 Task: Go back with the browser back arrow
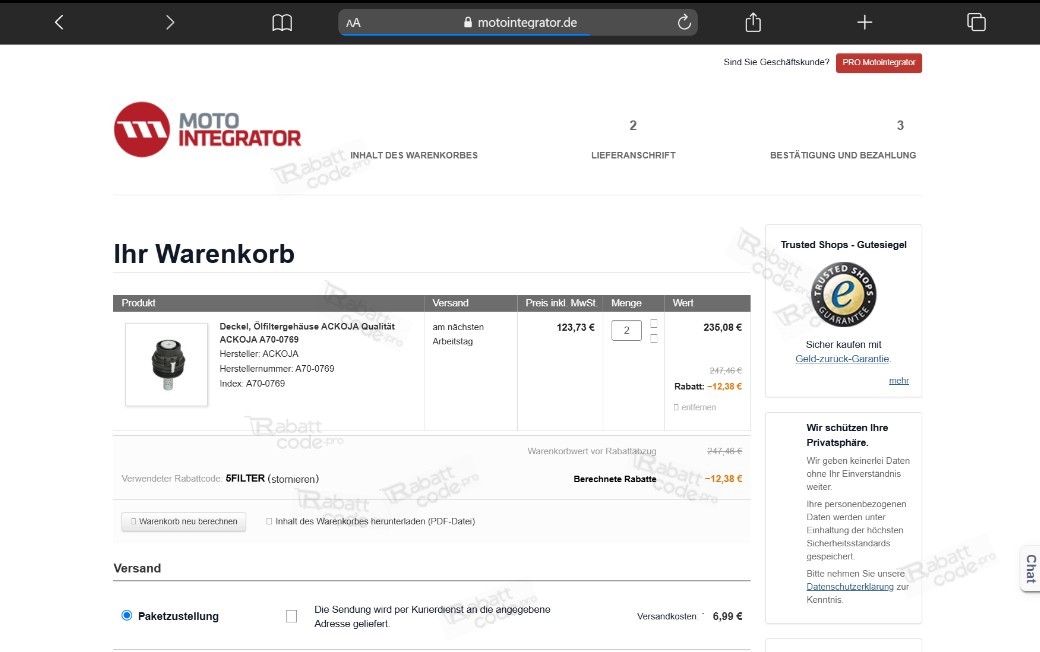59,23
